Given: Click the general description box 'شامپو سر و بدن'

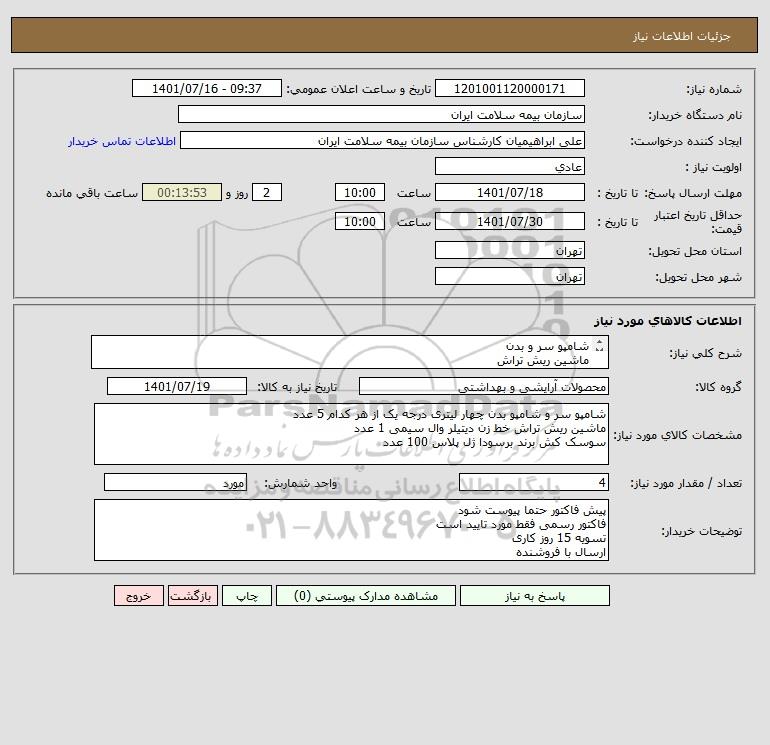Looking at the screenshot, I should [x=350, y=352].
